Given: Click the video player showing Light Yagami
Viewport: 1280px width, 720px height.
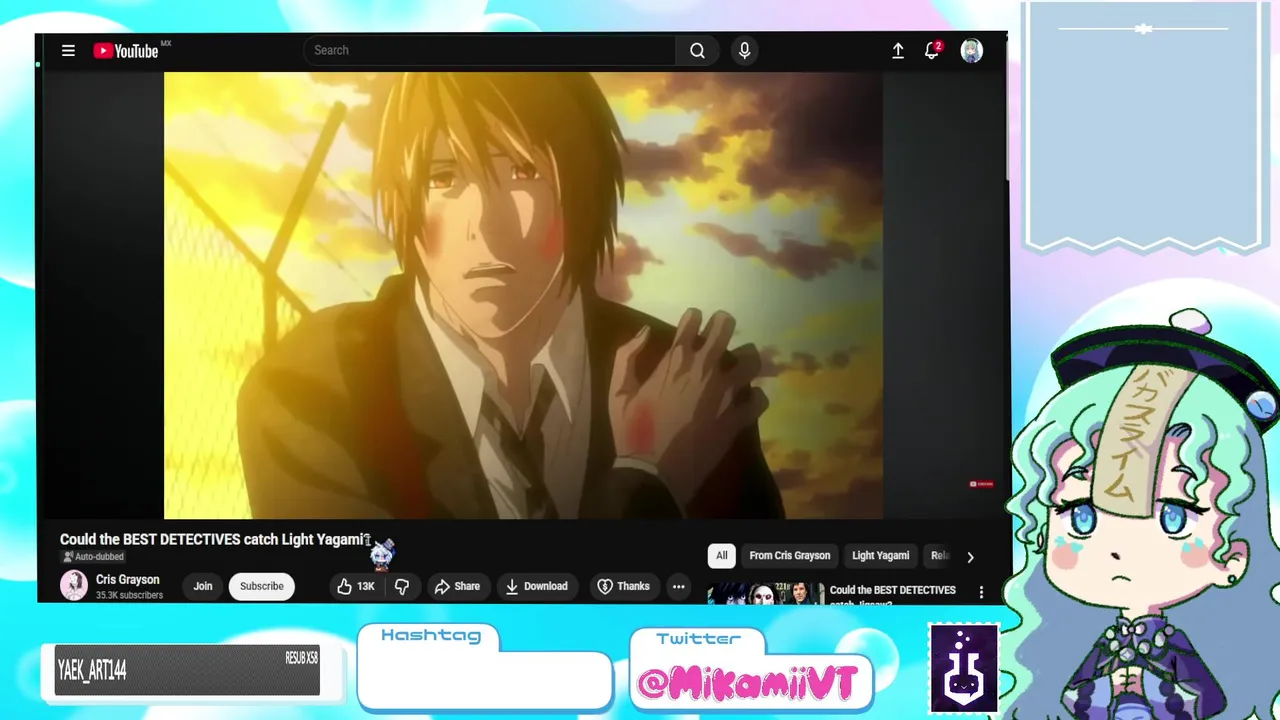Looking at the screenshot, I should pos(523,295).
